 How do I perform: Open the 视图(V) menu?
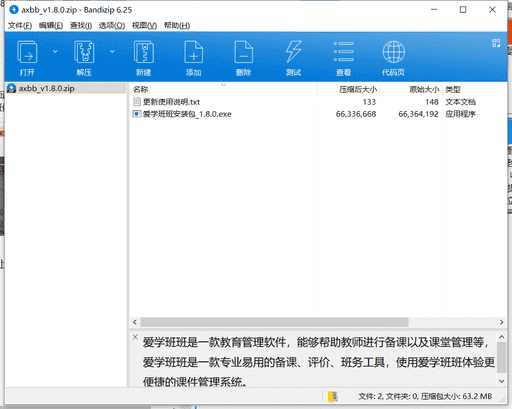click(x=144, y=26)
